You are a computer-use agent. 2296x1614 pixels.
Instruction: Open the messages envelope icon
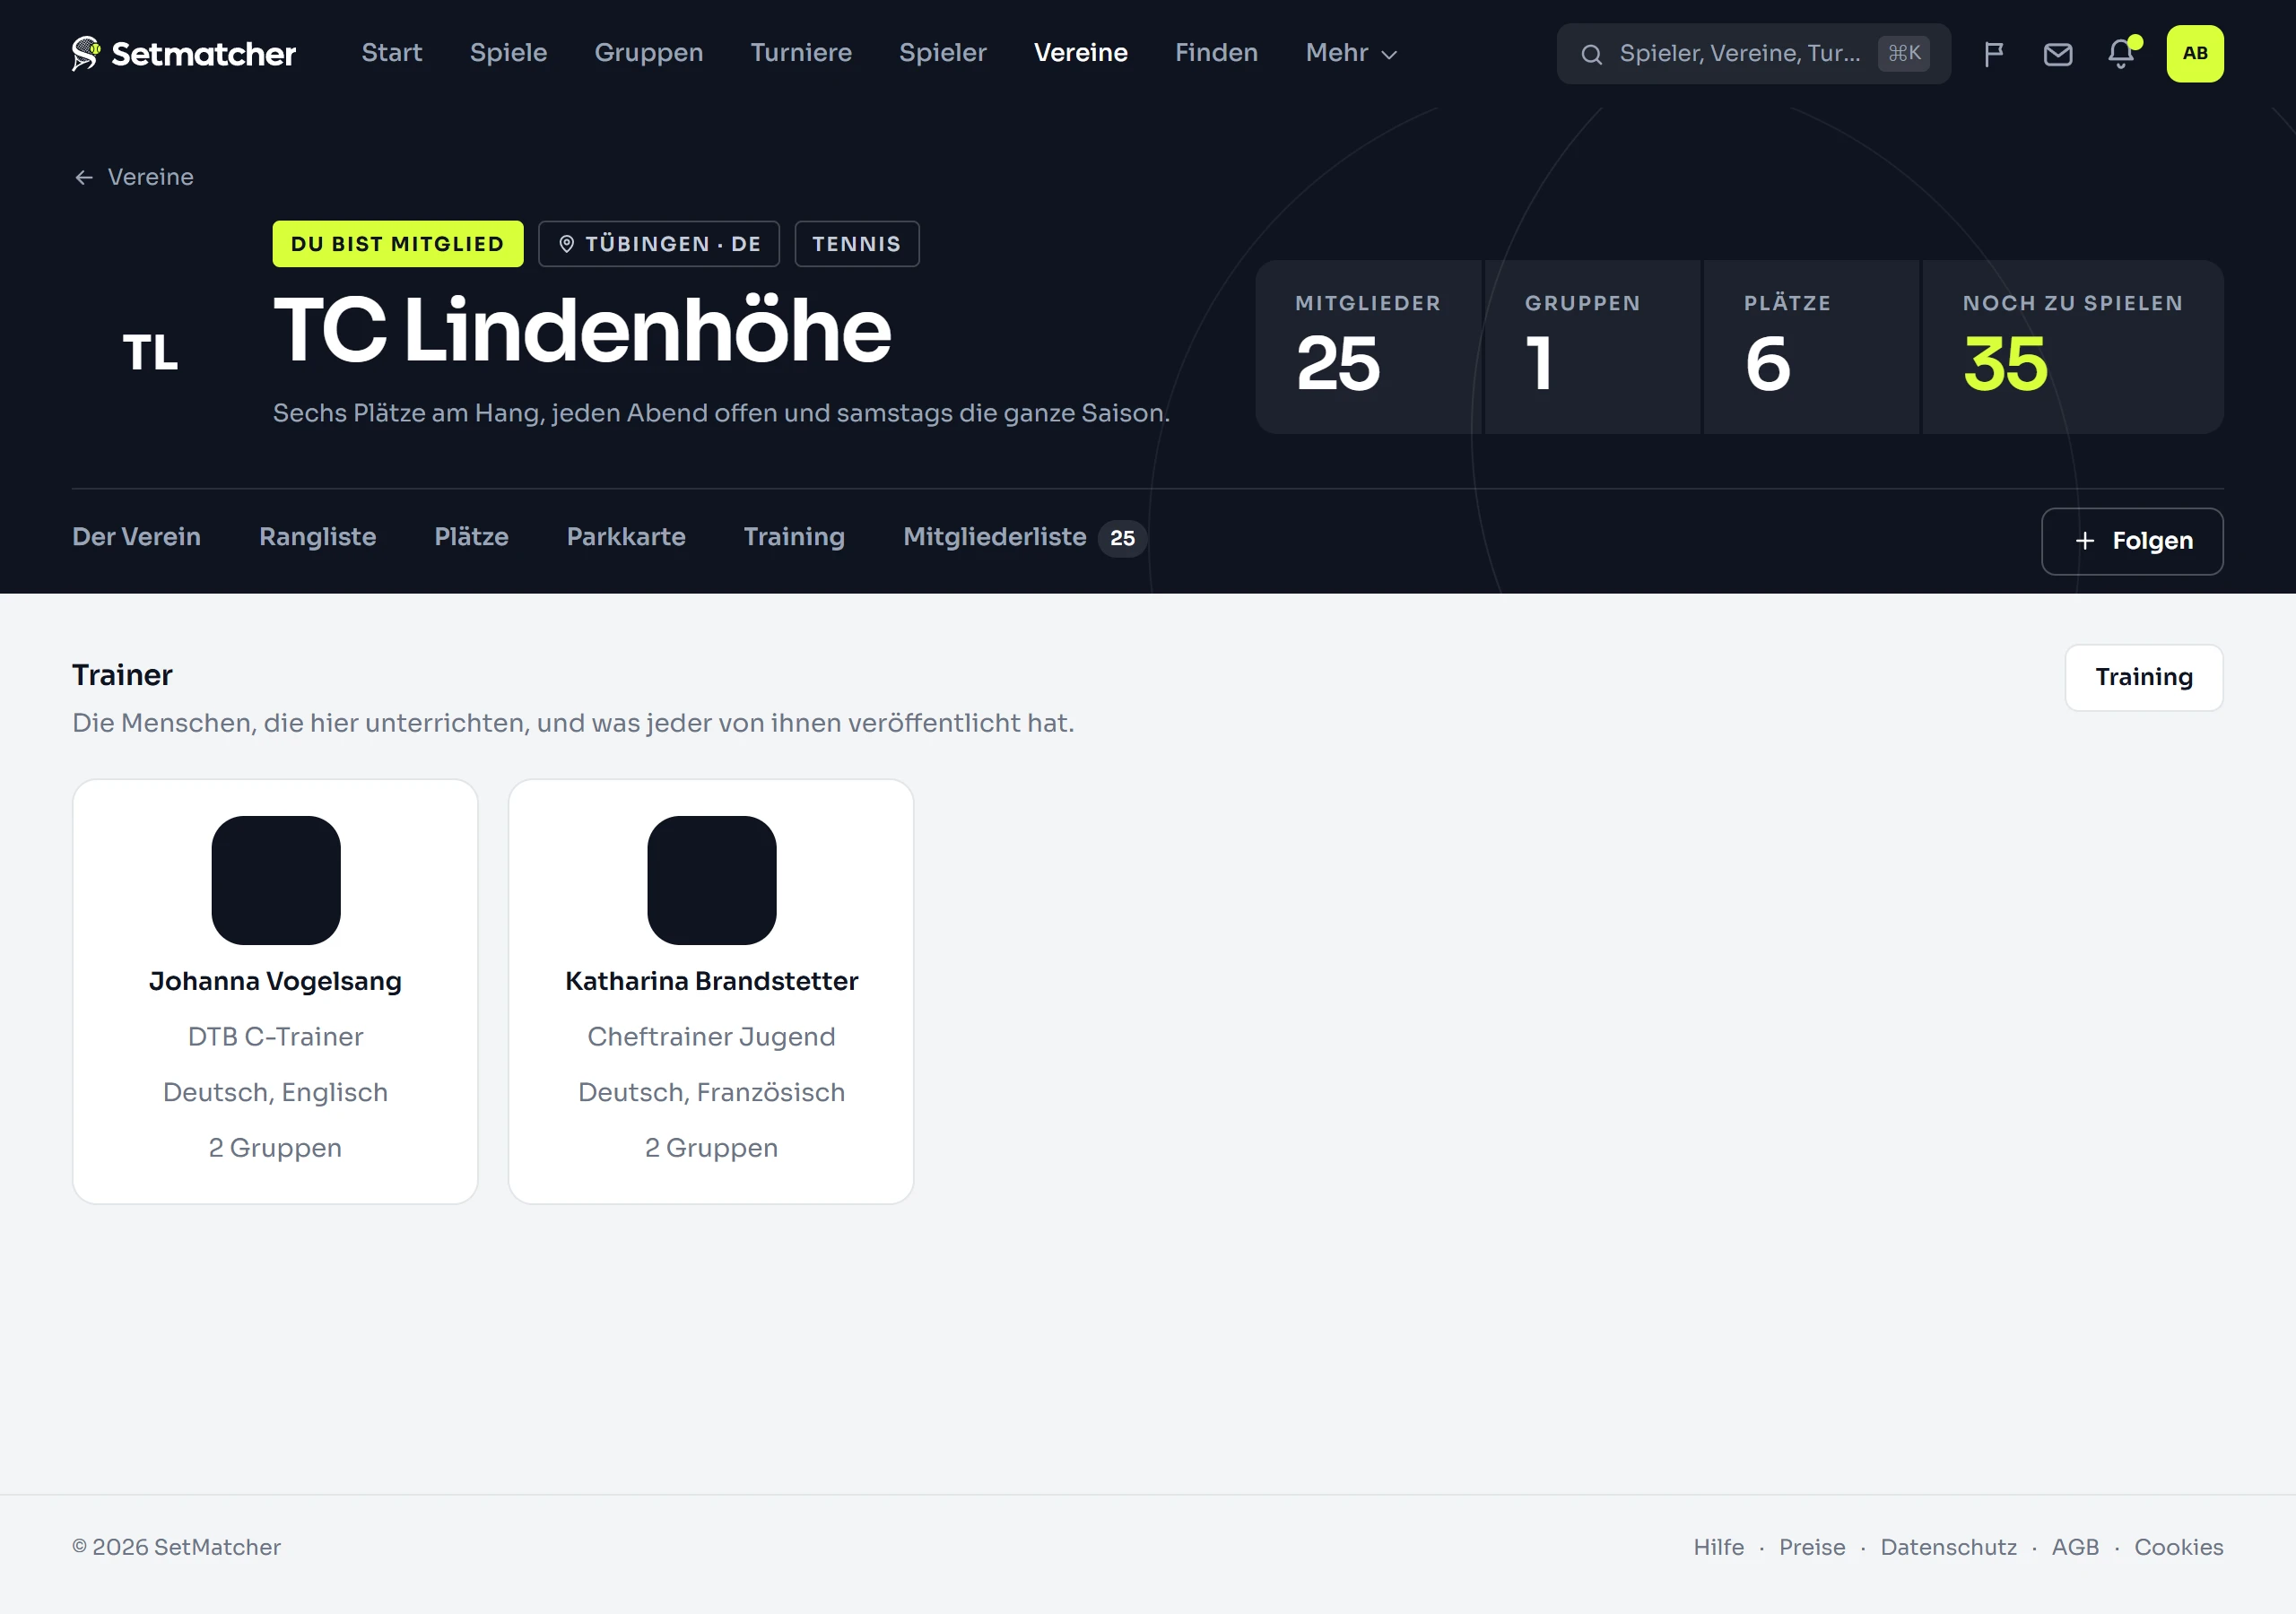pyautogui.click(x=2057, y=54)
